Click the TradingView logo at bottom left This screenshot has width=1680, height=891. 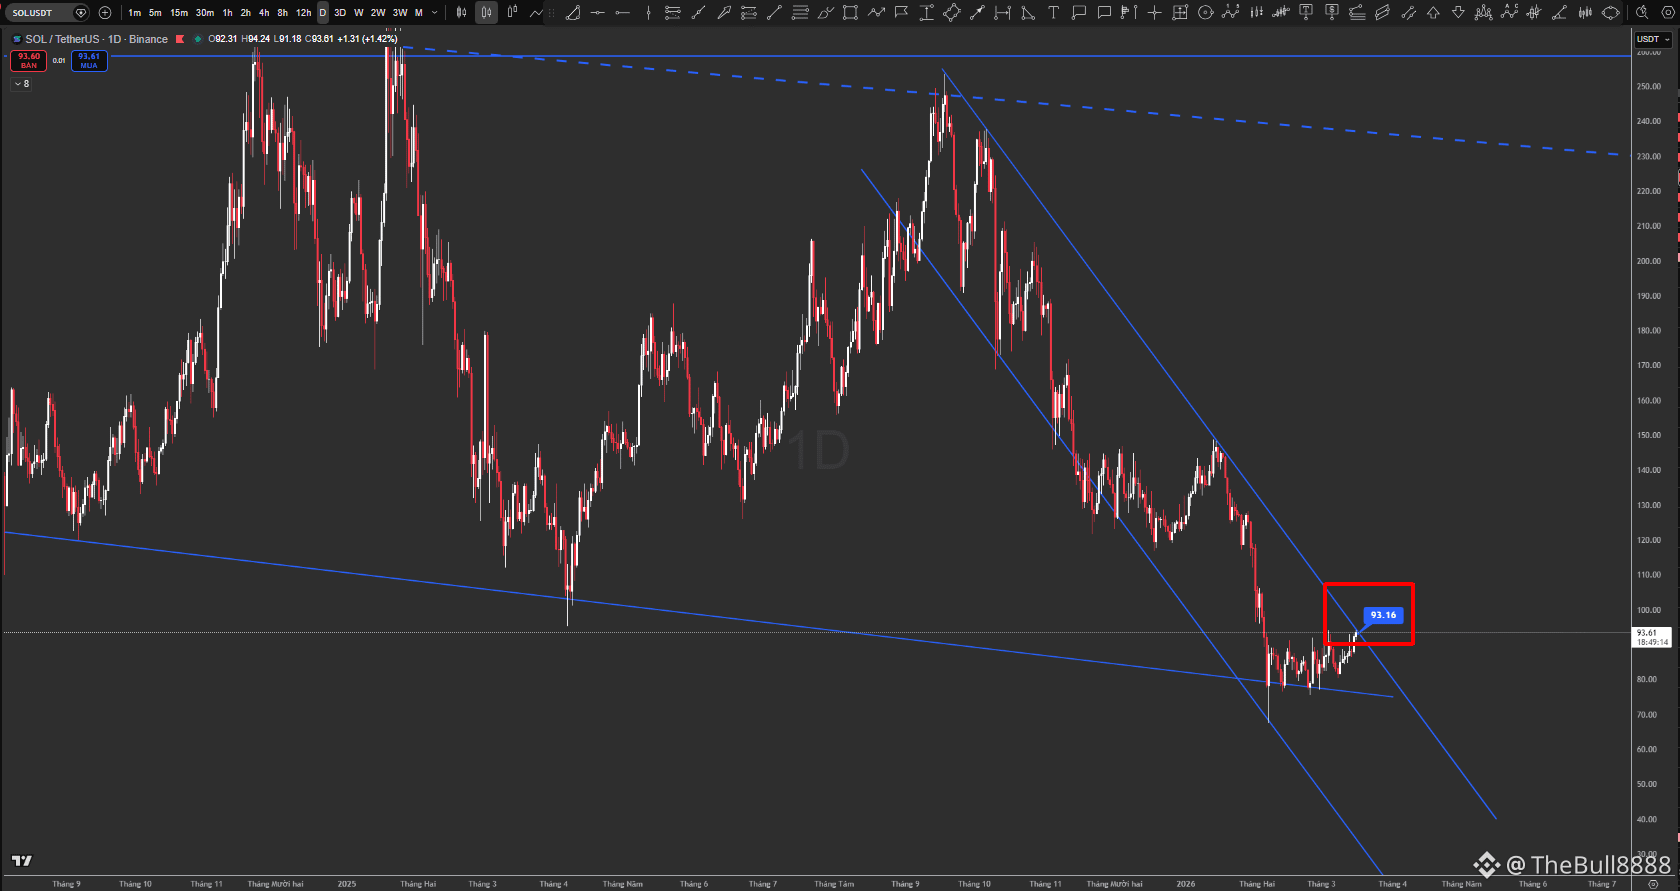(x=22, y=861)
